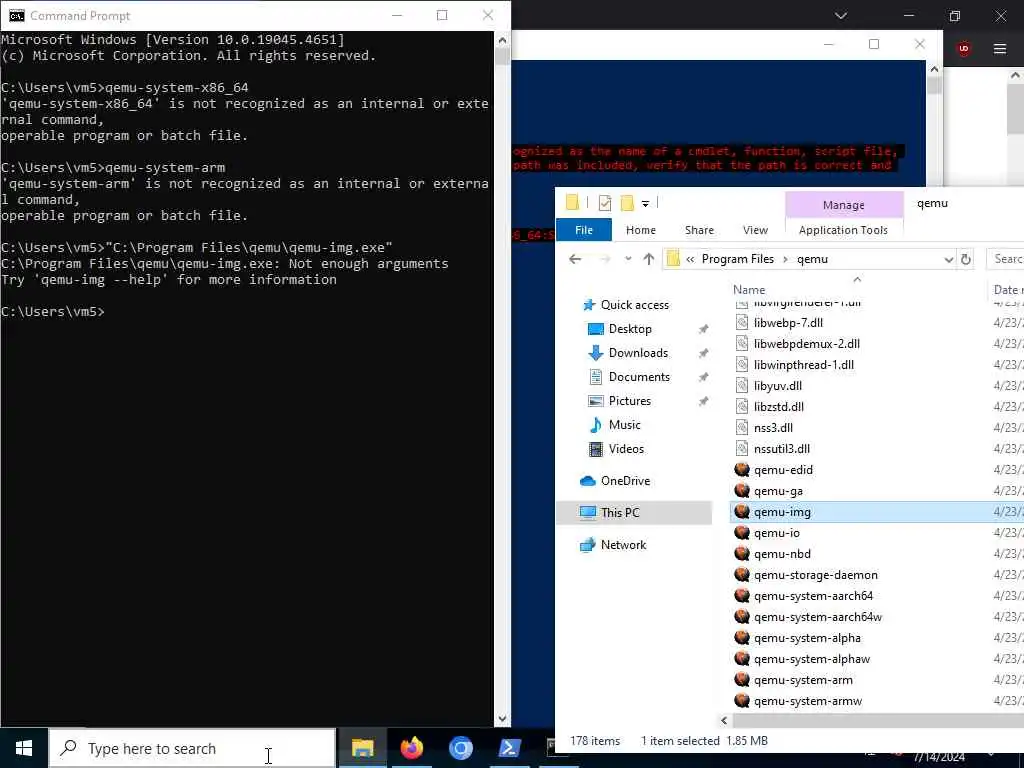The image size is (1024, 768).
Task: Click the nssutil3.dll file name
Action: [782, 449]
